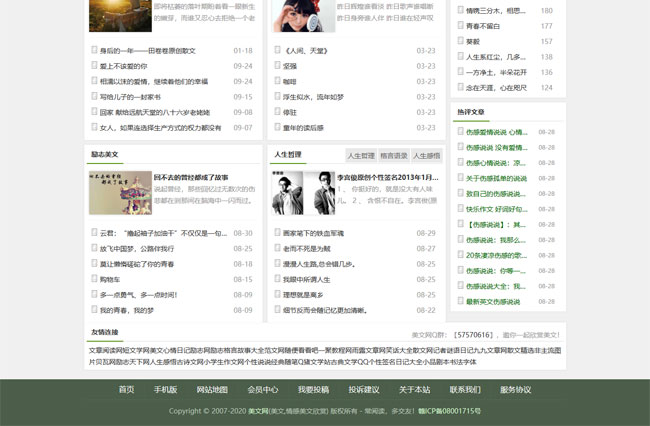Click the document icon beside 爱上不该爱的你
Viewport: 650px width, 426px height.
(94, 65)
